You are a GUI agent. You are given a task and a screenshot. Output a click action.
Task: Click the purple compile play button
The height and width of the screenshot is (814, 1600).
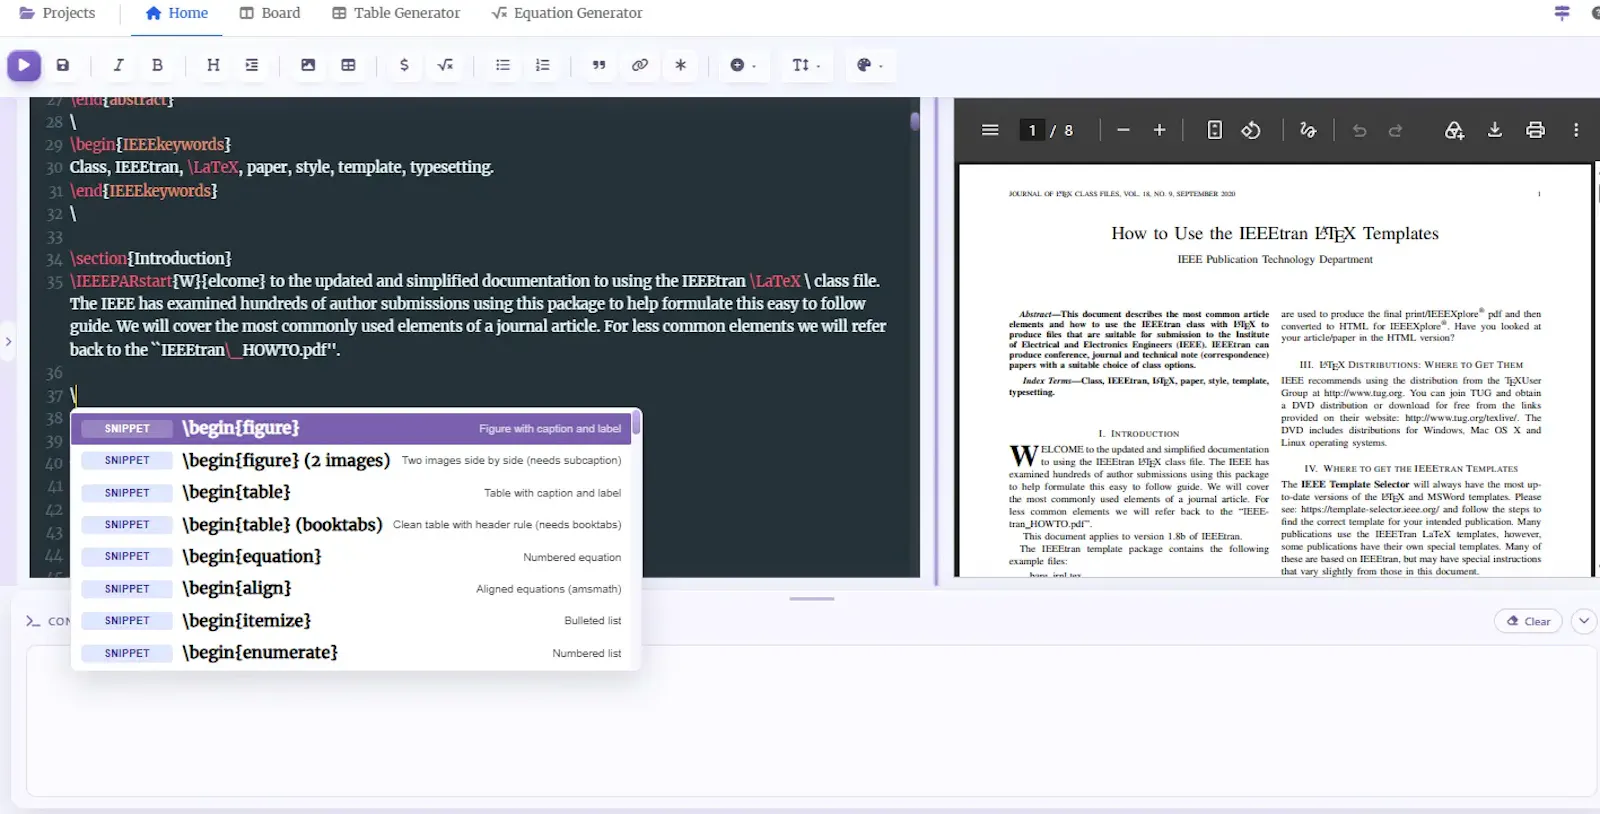pos(24,65)
